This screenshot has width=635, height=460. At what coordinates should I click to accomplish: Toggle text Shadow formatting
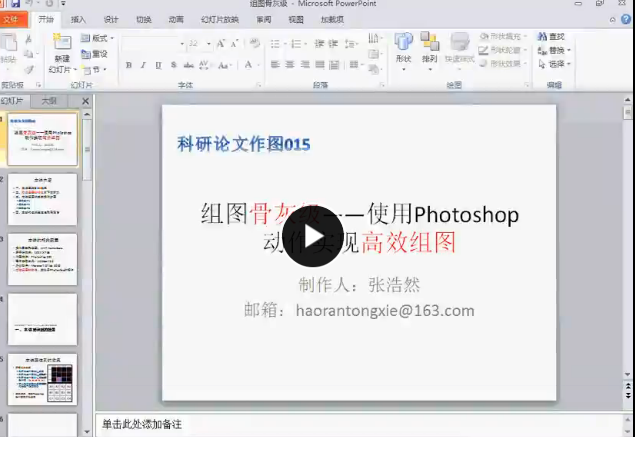tap(173, 65)
